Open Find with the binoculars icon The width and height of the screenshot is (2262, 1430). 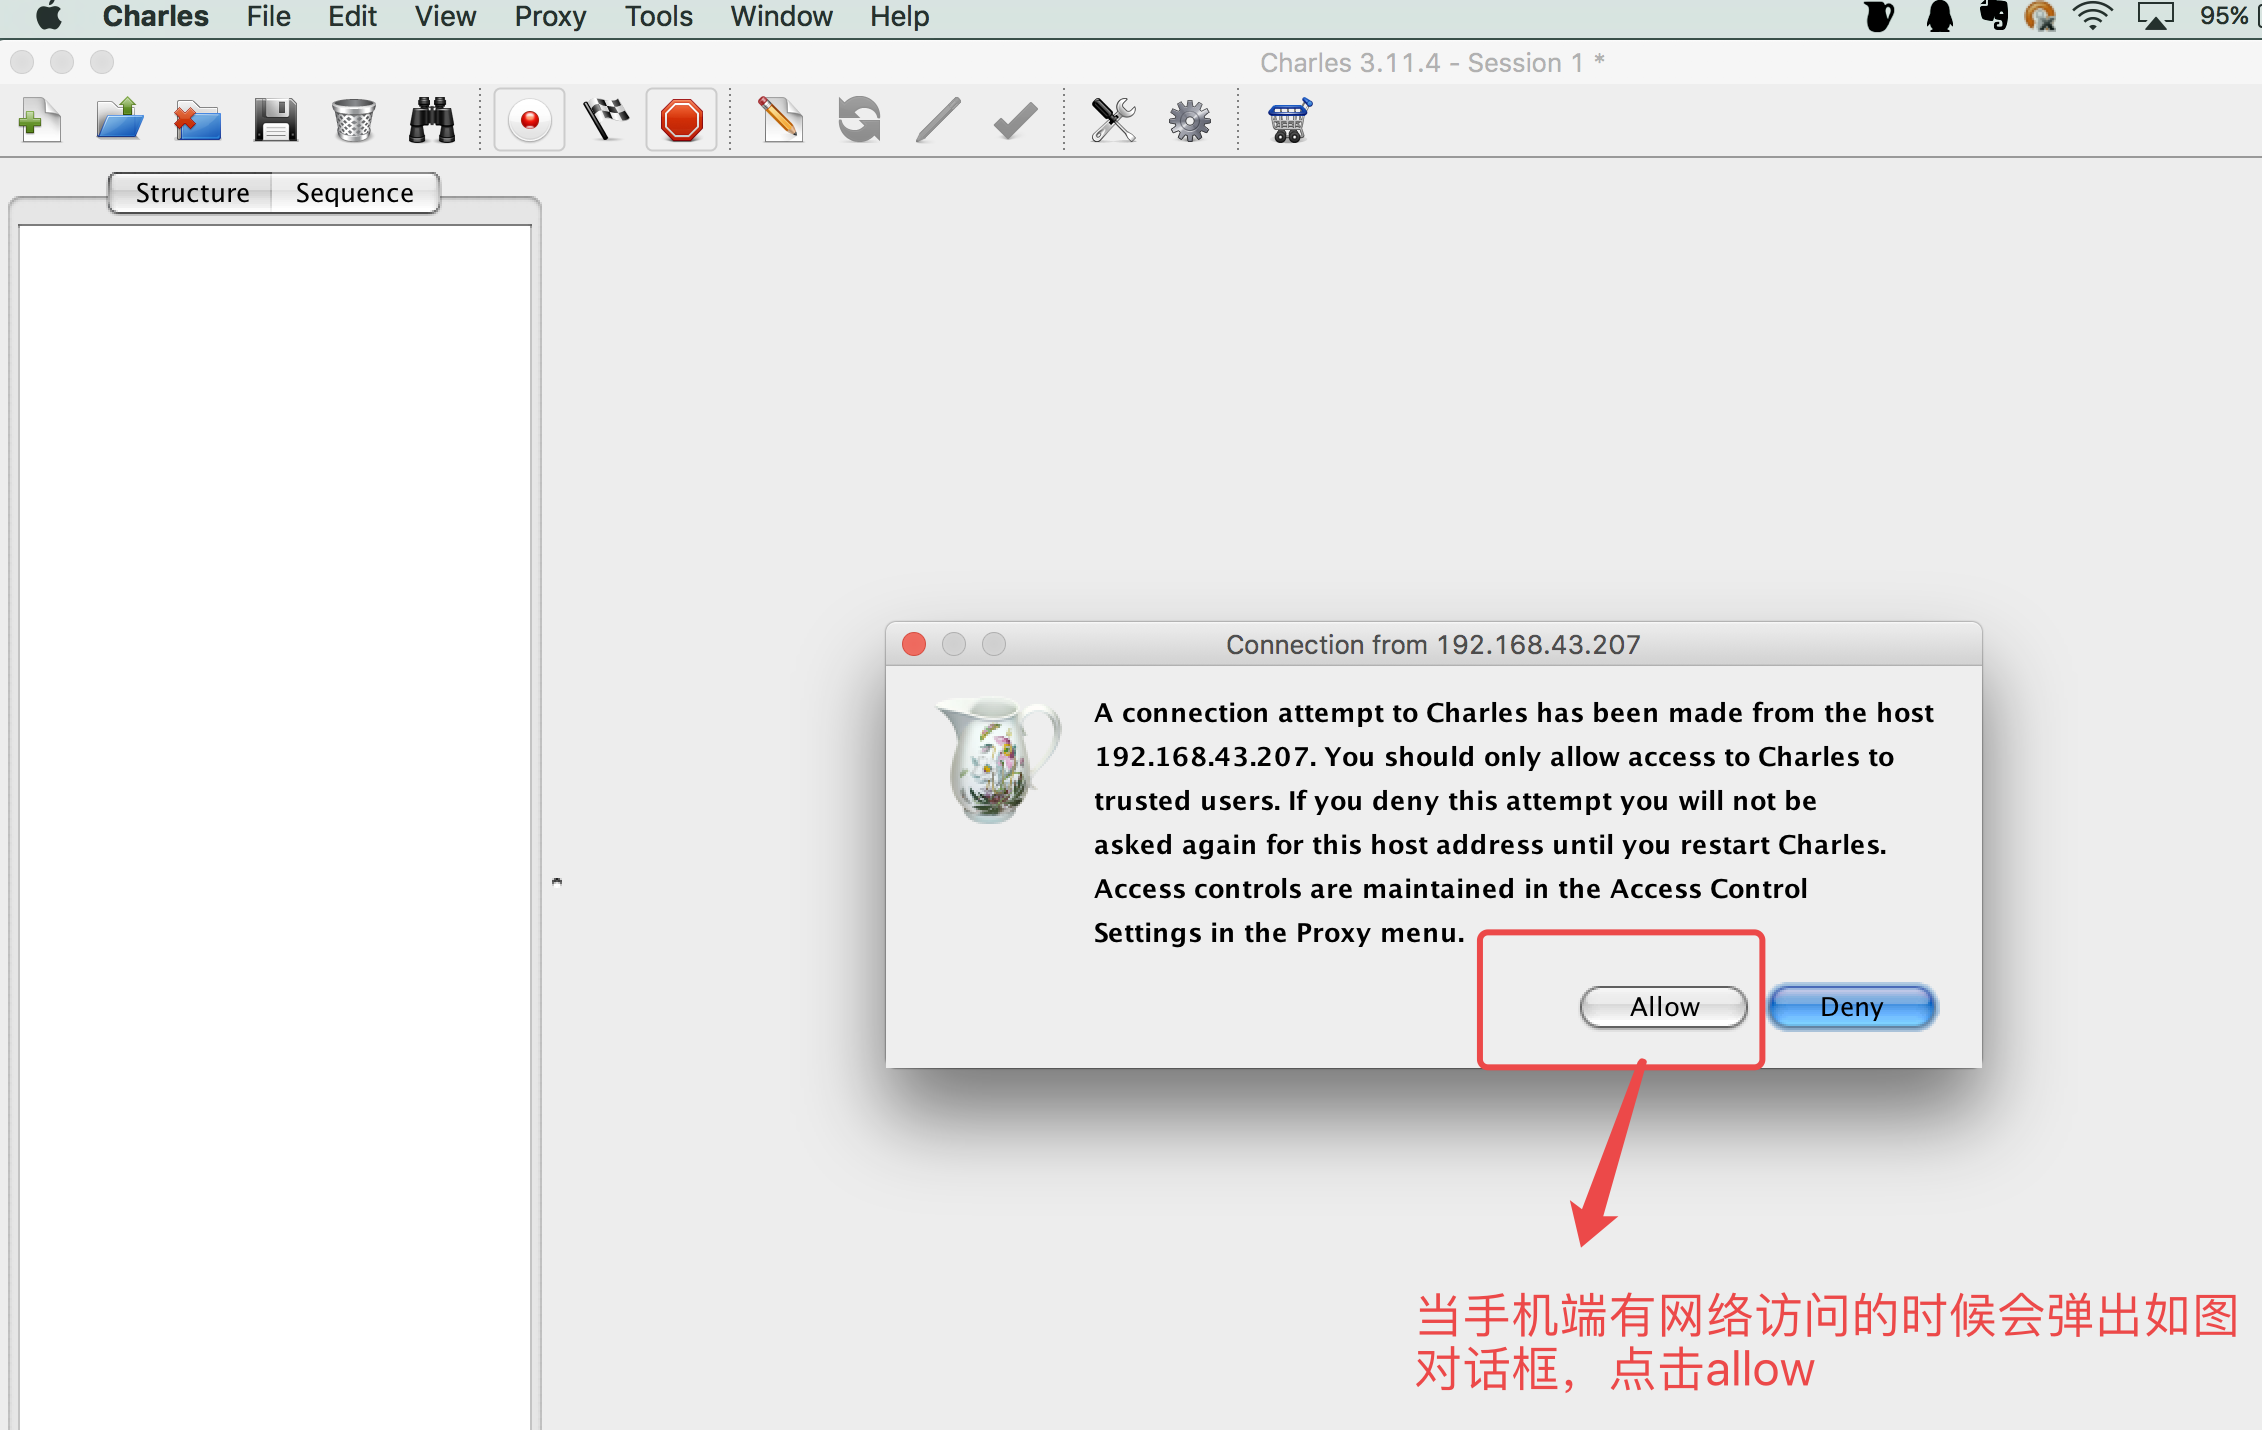[x=432, y=121]
